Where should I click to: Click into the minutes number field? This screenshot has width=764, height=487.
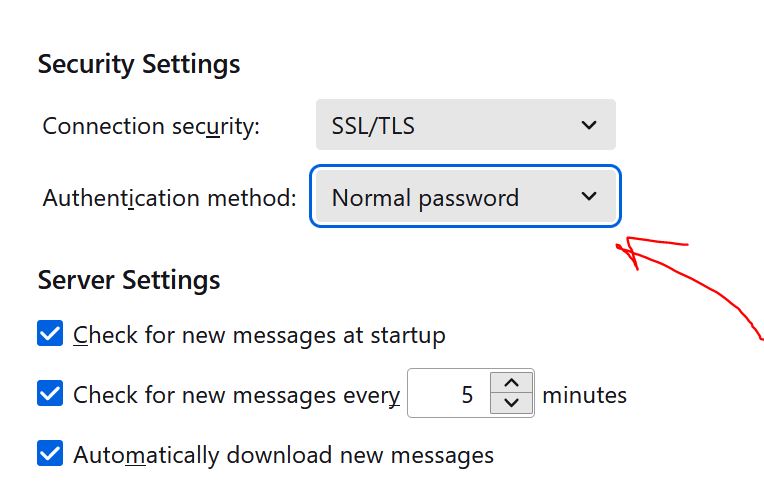point(450,394)
